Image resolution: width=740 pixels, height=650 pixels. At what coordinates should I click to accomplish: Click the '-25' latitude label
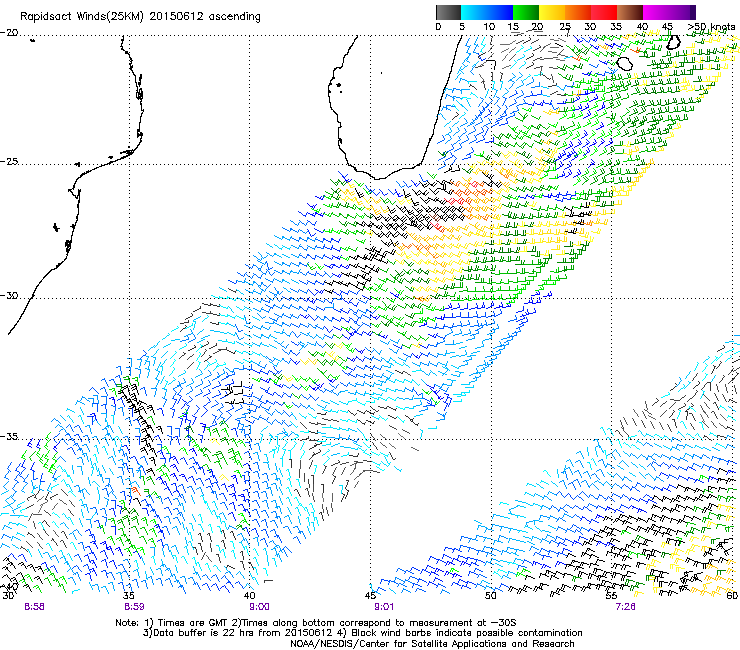9,161
